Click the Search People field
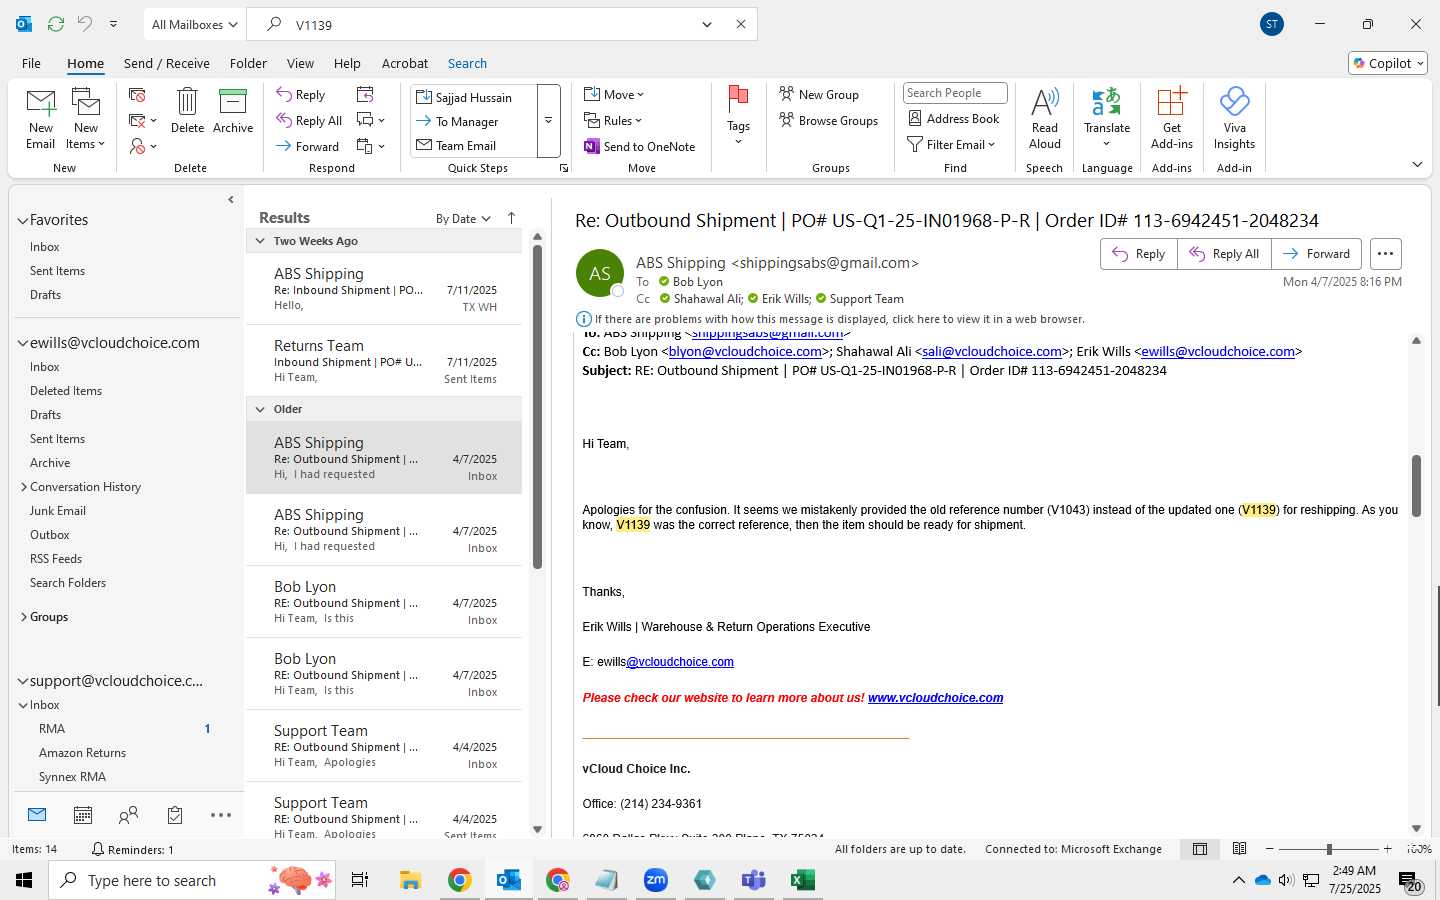 [955, 93]
